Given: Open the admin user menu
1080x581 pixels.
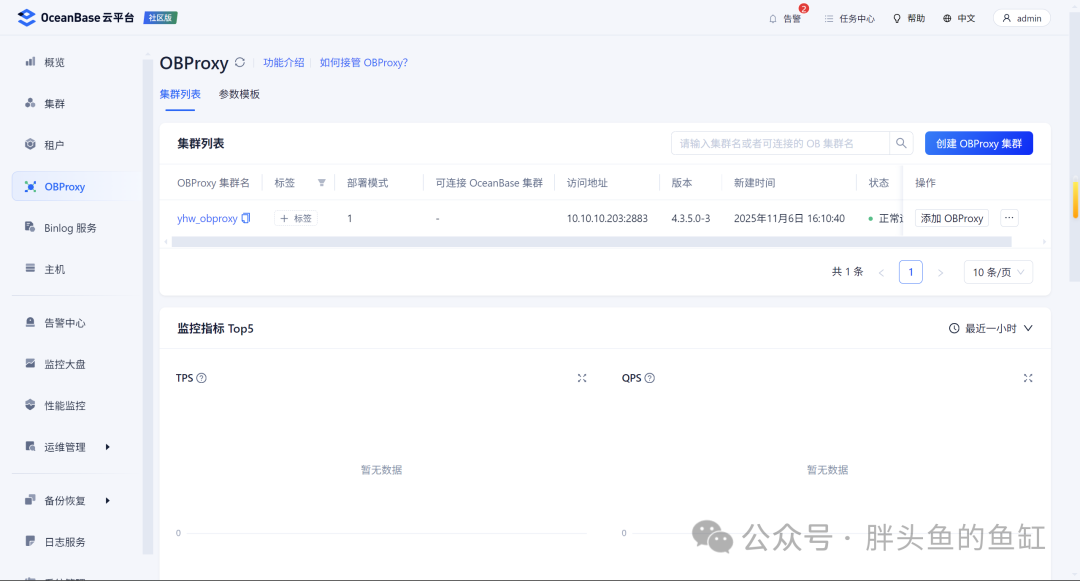Looking at the screenshot, I should [1021, 19].
